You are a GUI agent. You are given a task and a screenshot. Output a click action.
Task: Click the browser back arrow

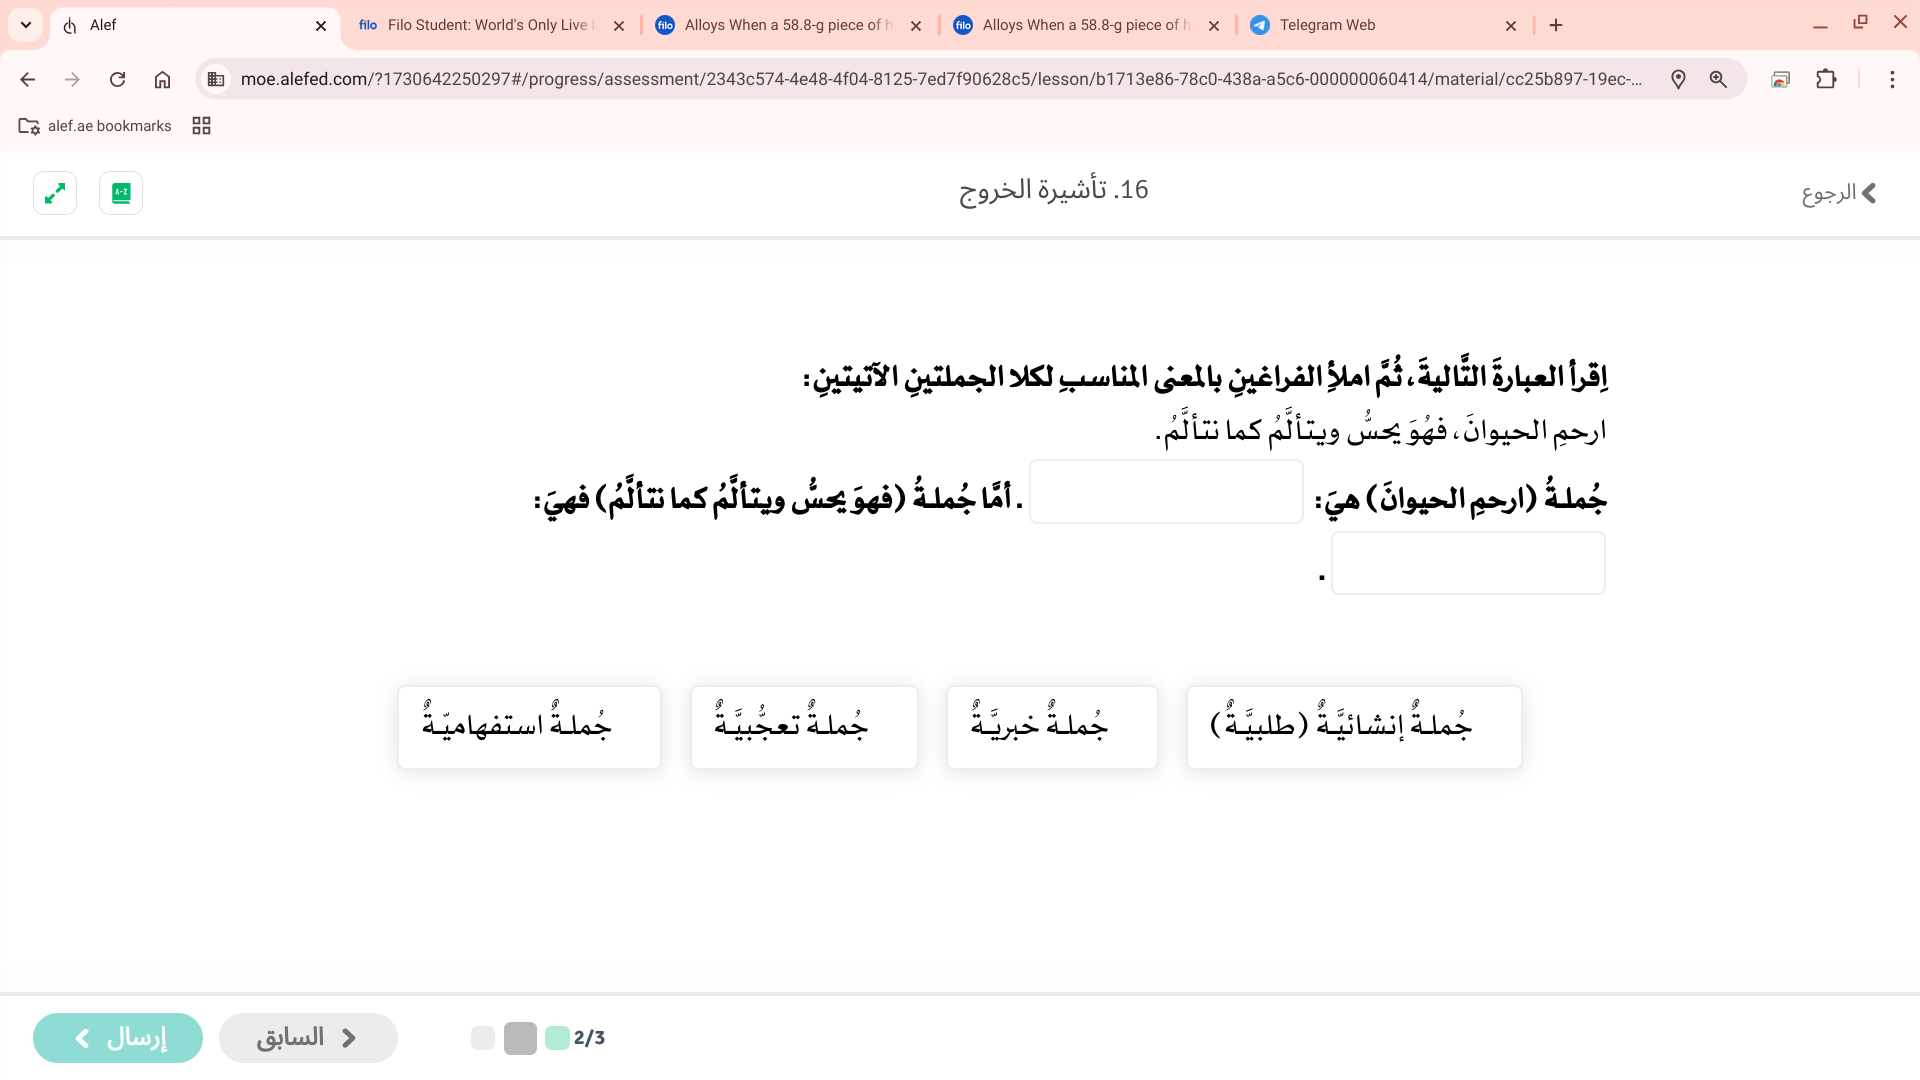pos(28,79)
